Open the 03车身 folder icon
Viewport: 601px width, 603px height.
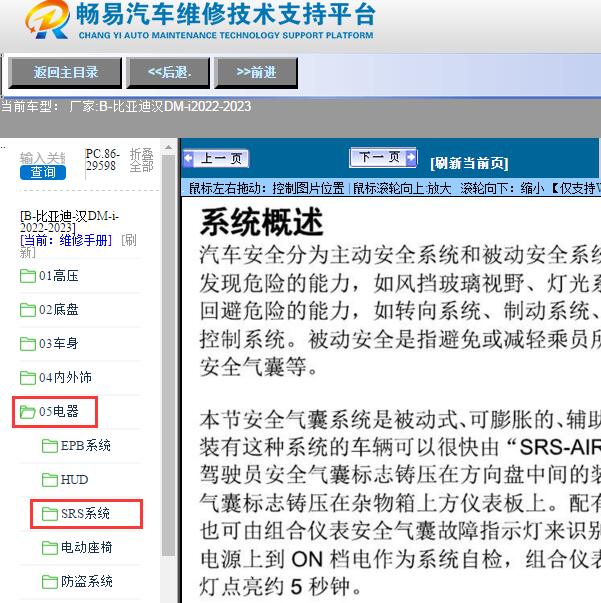(28, 343)
